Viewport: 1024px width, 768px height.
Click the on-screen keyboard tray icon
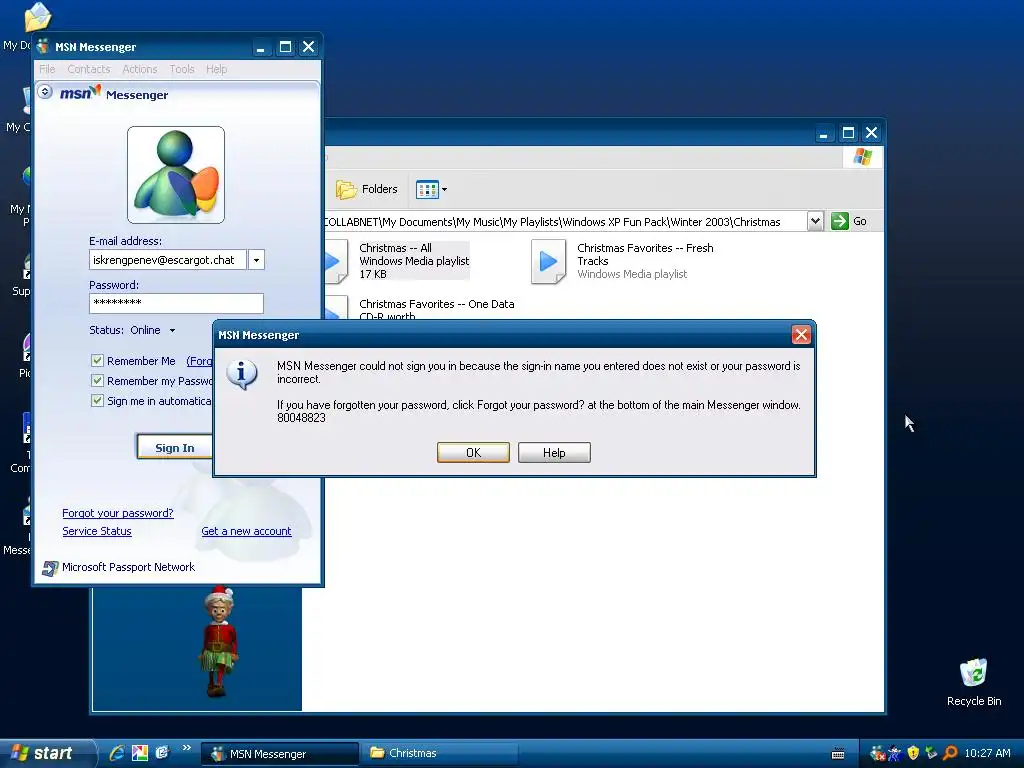pos(838,754)
